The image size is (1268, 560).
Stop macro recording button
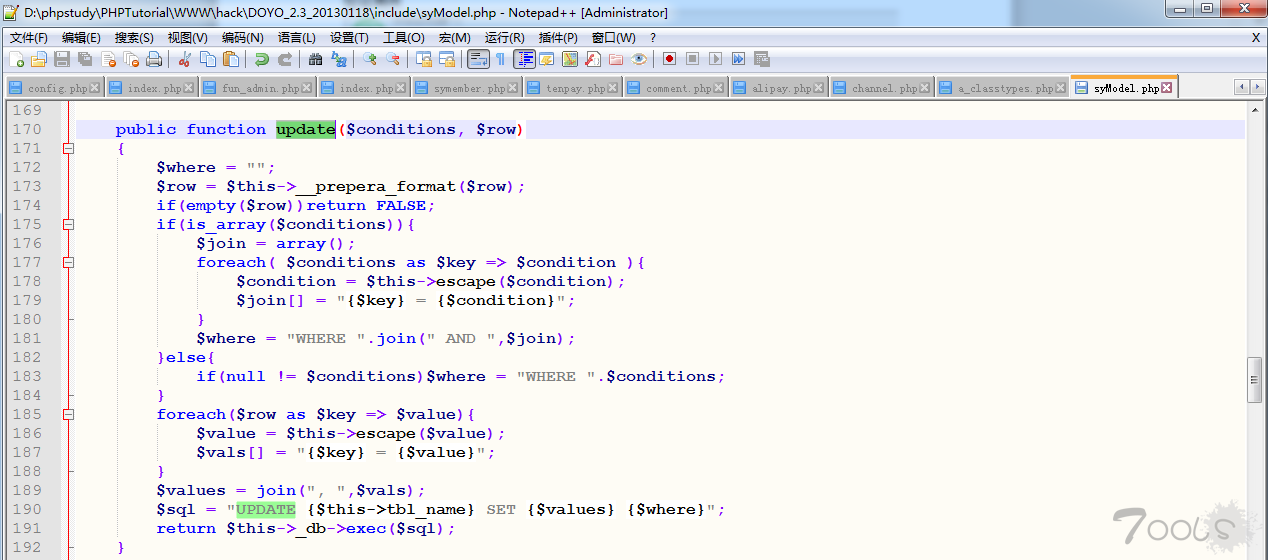[x=692, y=59]
